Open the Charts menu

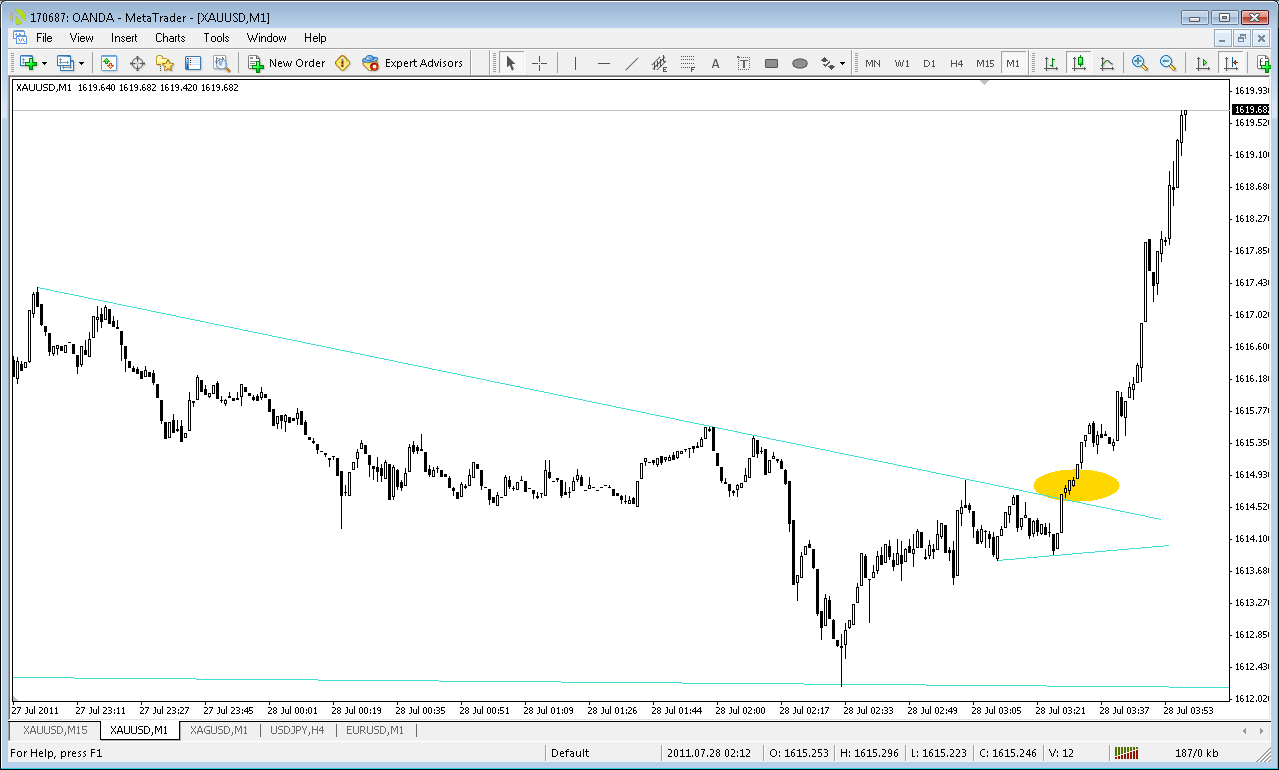click(170, 38)
